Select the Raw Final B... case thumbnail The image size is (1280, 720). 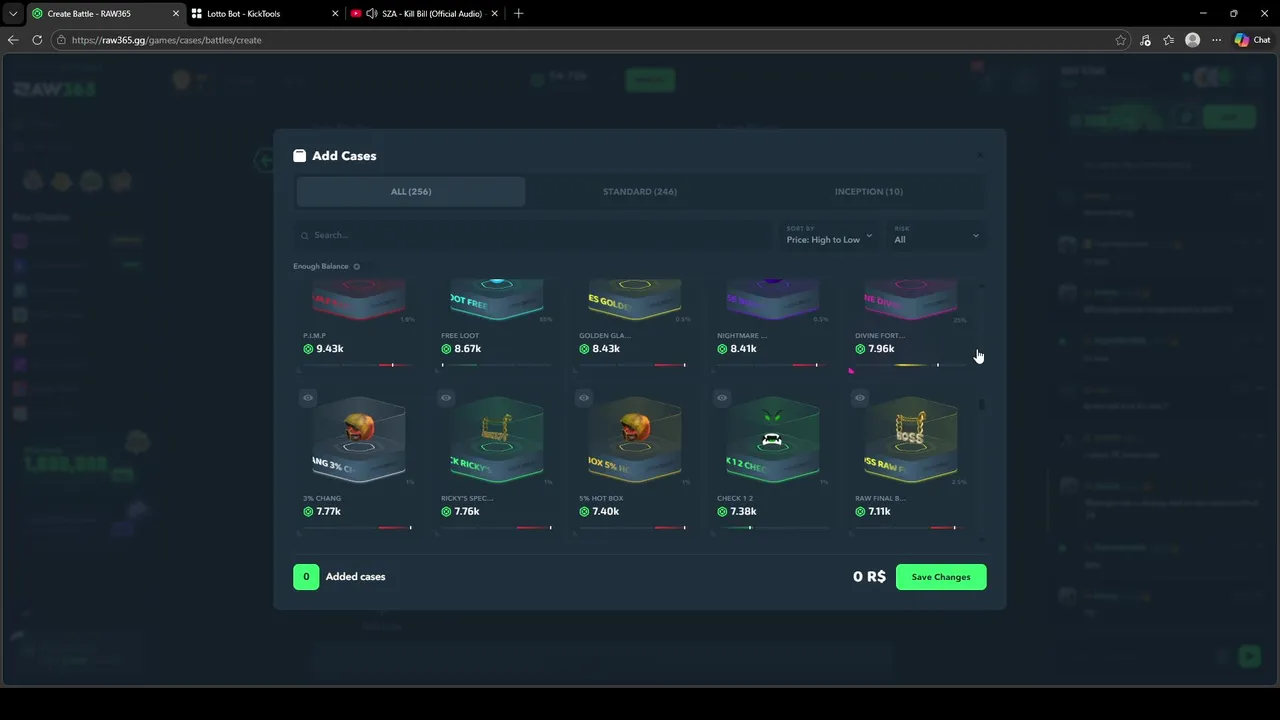[x=910, y=440]
